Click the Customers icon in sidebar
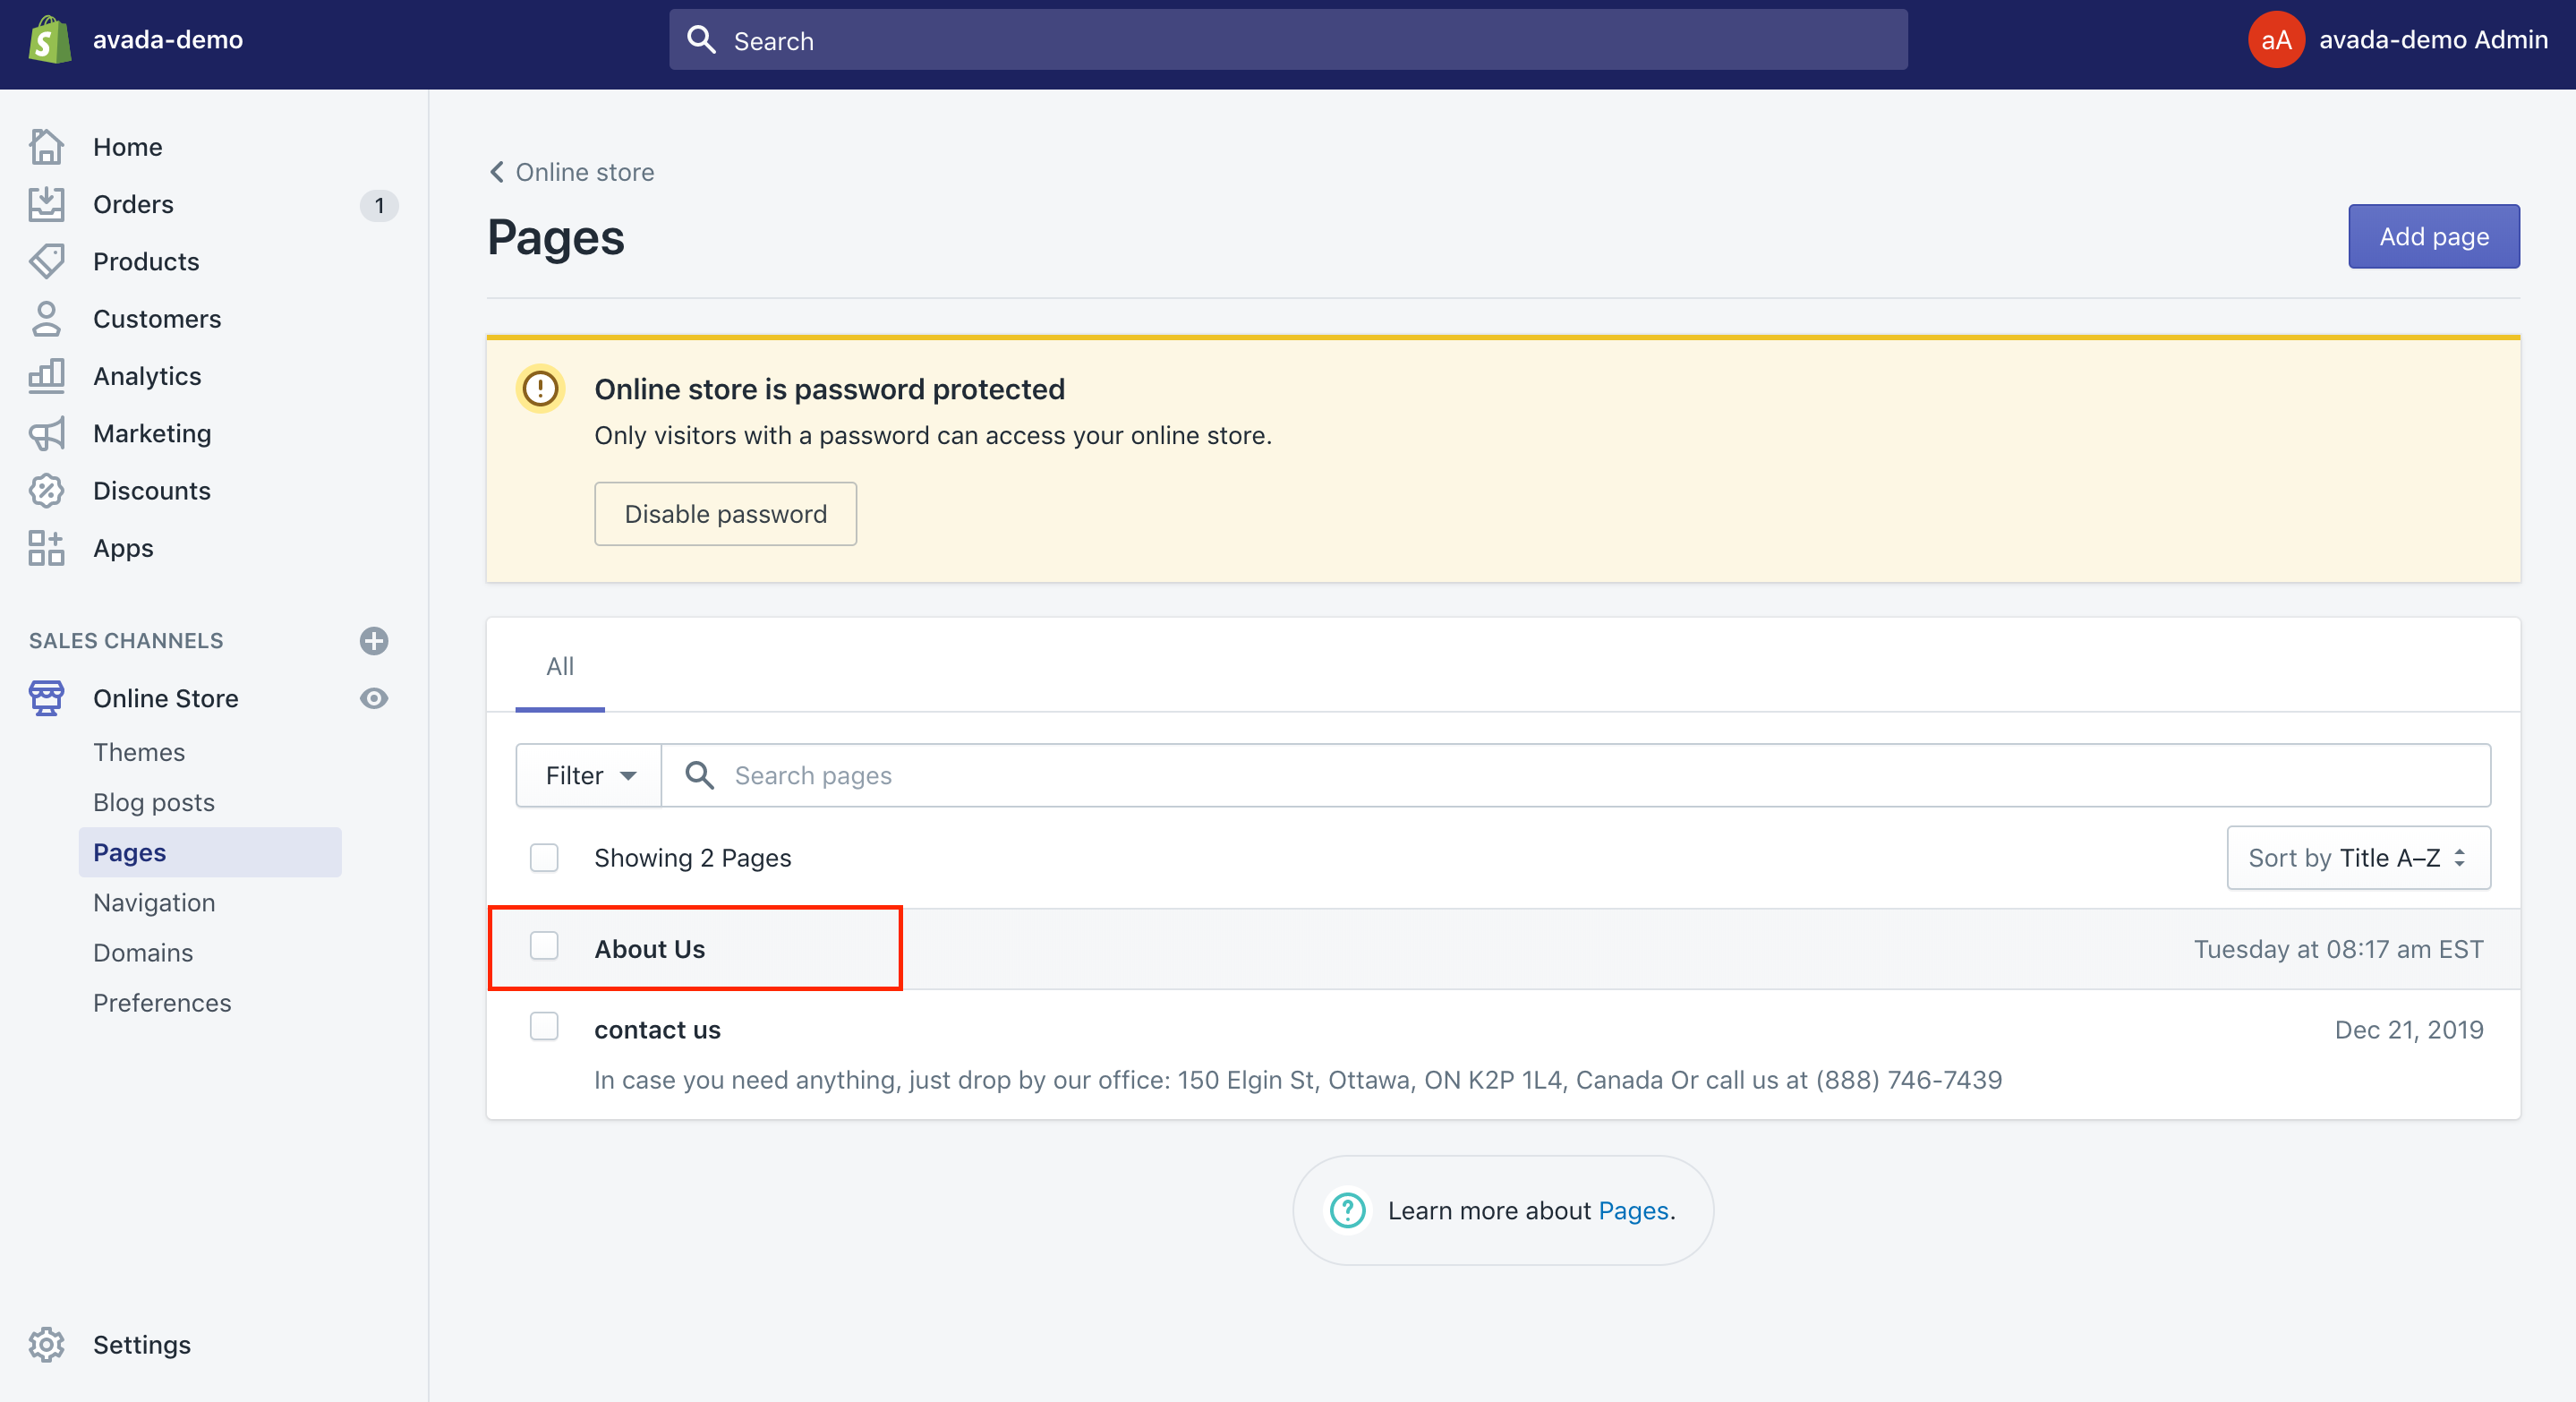The image size is (2576, 1402). pyautogui.click(x=48, y=318)
